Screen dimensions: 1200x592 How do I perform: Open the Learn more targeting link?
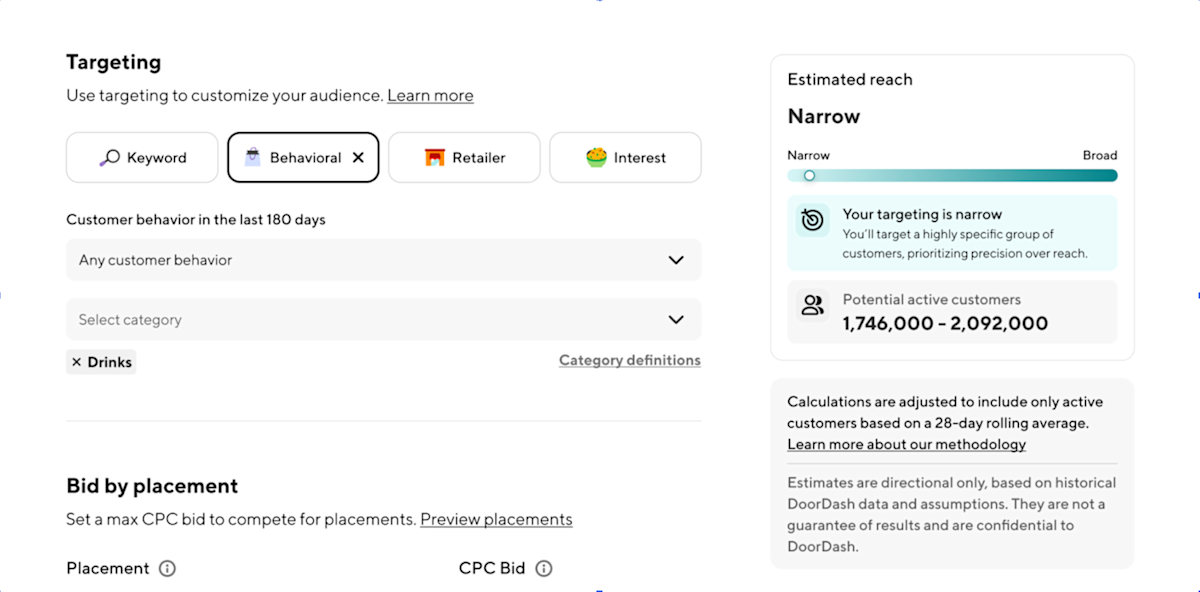pos(430,95)
